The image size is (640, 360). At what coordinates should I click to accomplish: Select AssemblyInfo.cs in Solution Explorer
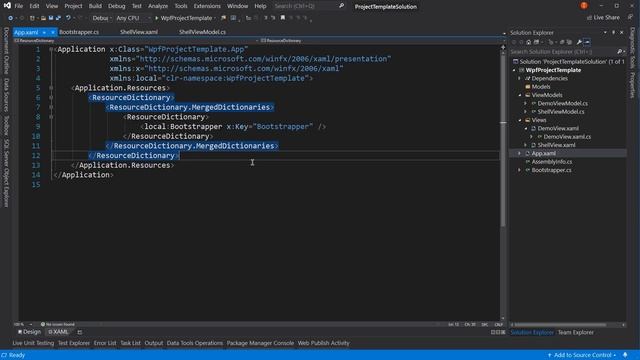point(551,162)
